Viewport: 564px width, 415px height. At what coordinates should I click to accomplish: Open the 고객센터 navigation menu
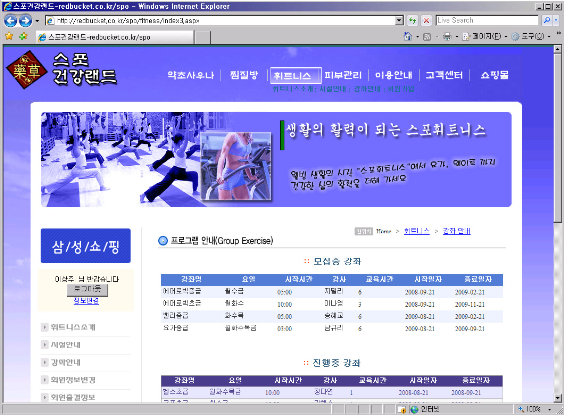click(x=444, y=75)
